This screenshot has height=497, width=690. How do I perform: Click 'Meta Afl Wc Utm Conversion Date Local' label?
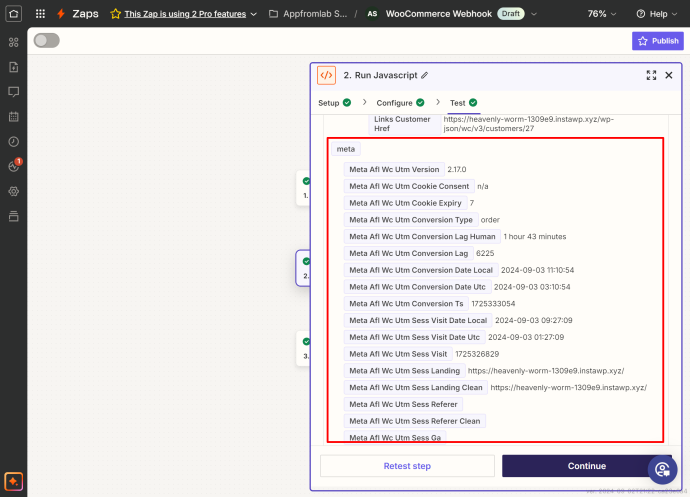pos(421,270)
